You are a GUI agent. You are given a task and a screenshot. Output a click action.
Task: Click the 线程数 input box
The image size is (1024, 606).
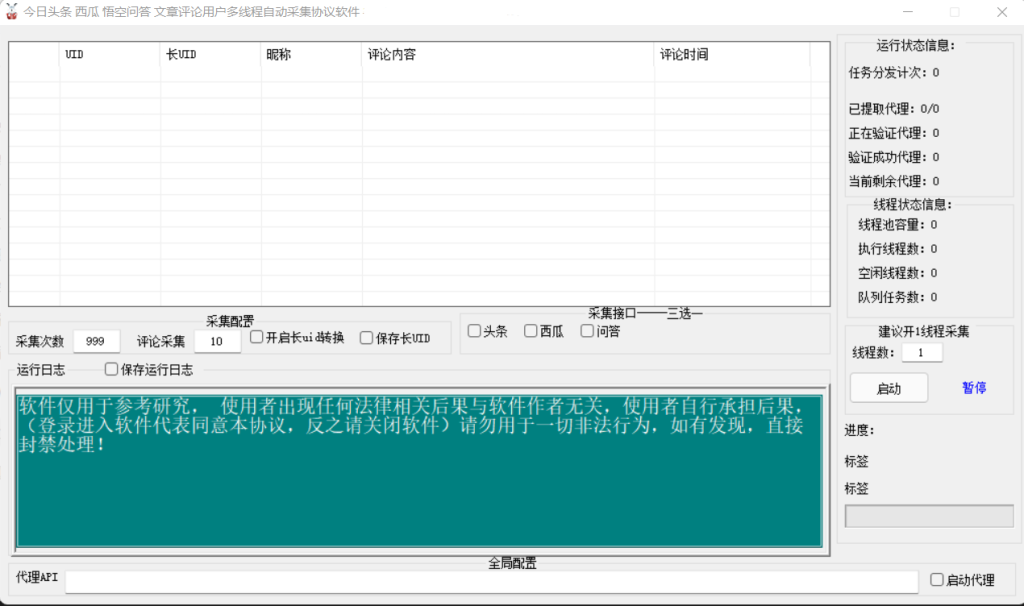click(x=921, y=353)
